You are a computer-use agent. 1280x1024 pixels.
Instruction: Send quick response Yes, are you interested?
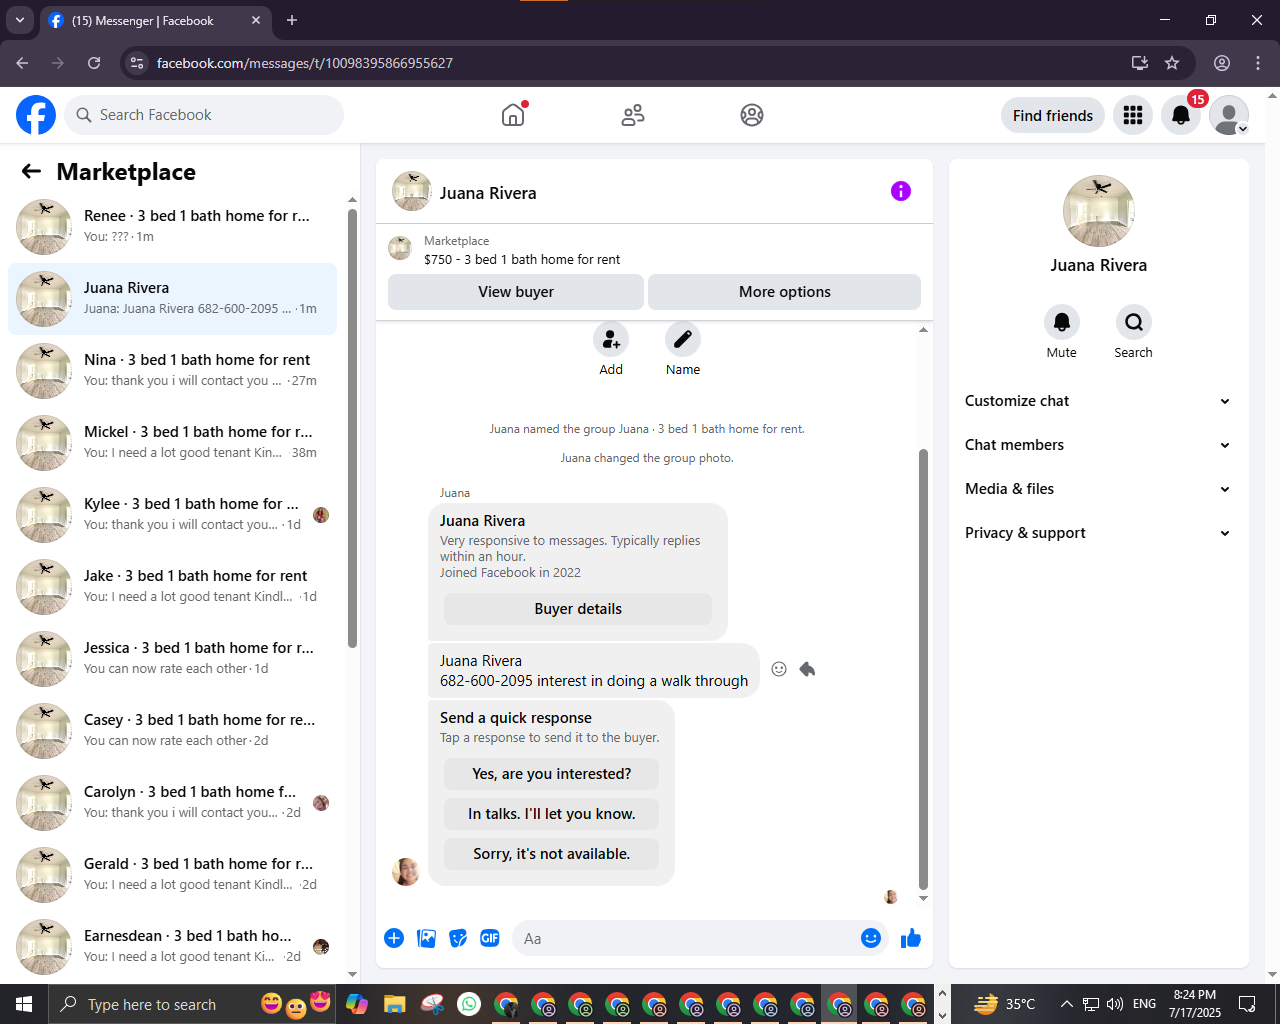pyautogui.click(x=552, y=774)
